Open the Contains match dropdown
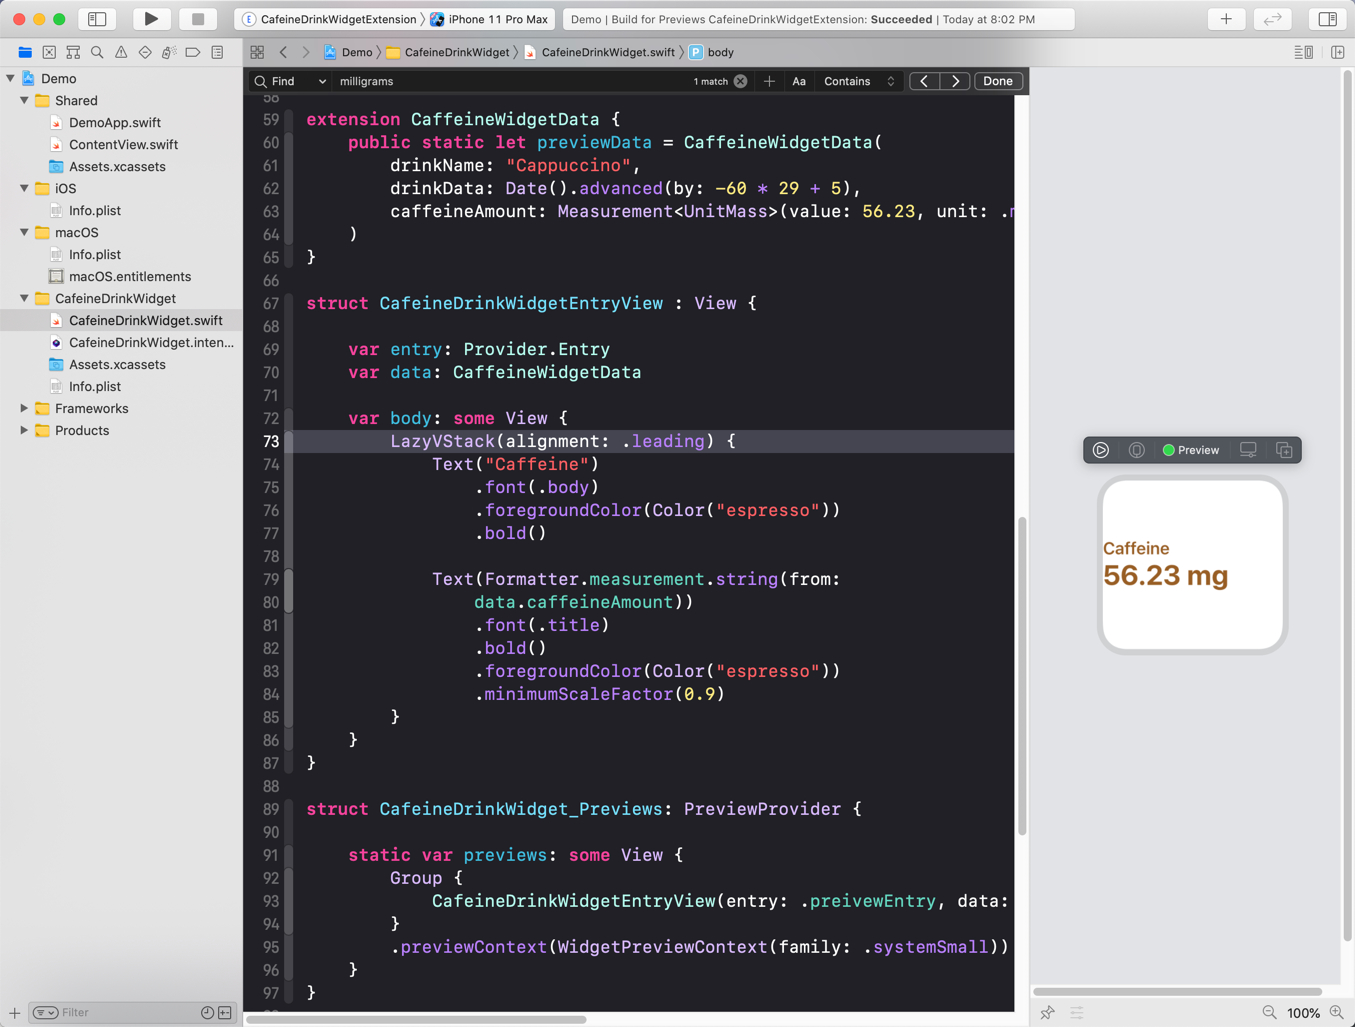Viewport: 1355px width, 1027px height. pyautogui.click(x=859, y=81)
